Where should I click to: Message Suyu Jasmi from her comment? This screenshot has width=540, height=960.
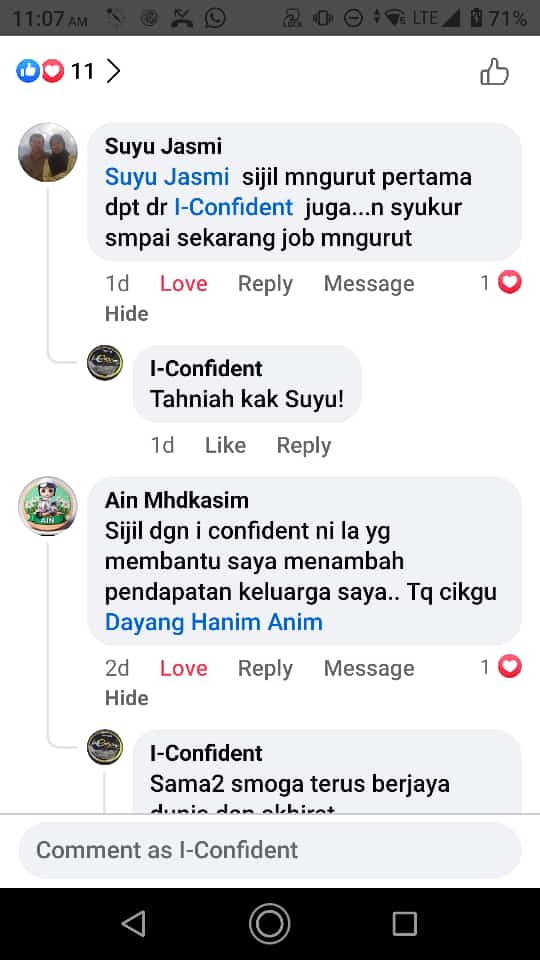(x=369, y=283)
